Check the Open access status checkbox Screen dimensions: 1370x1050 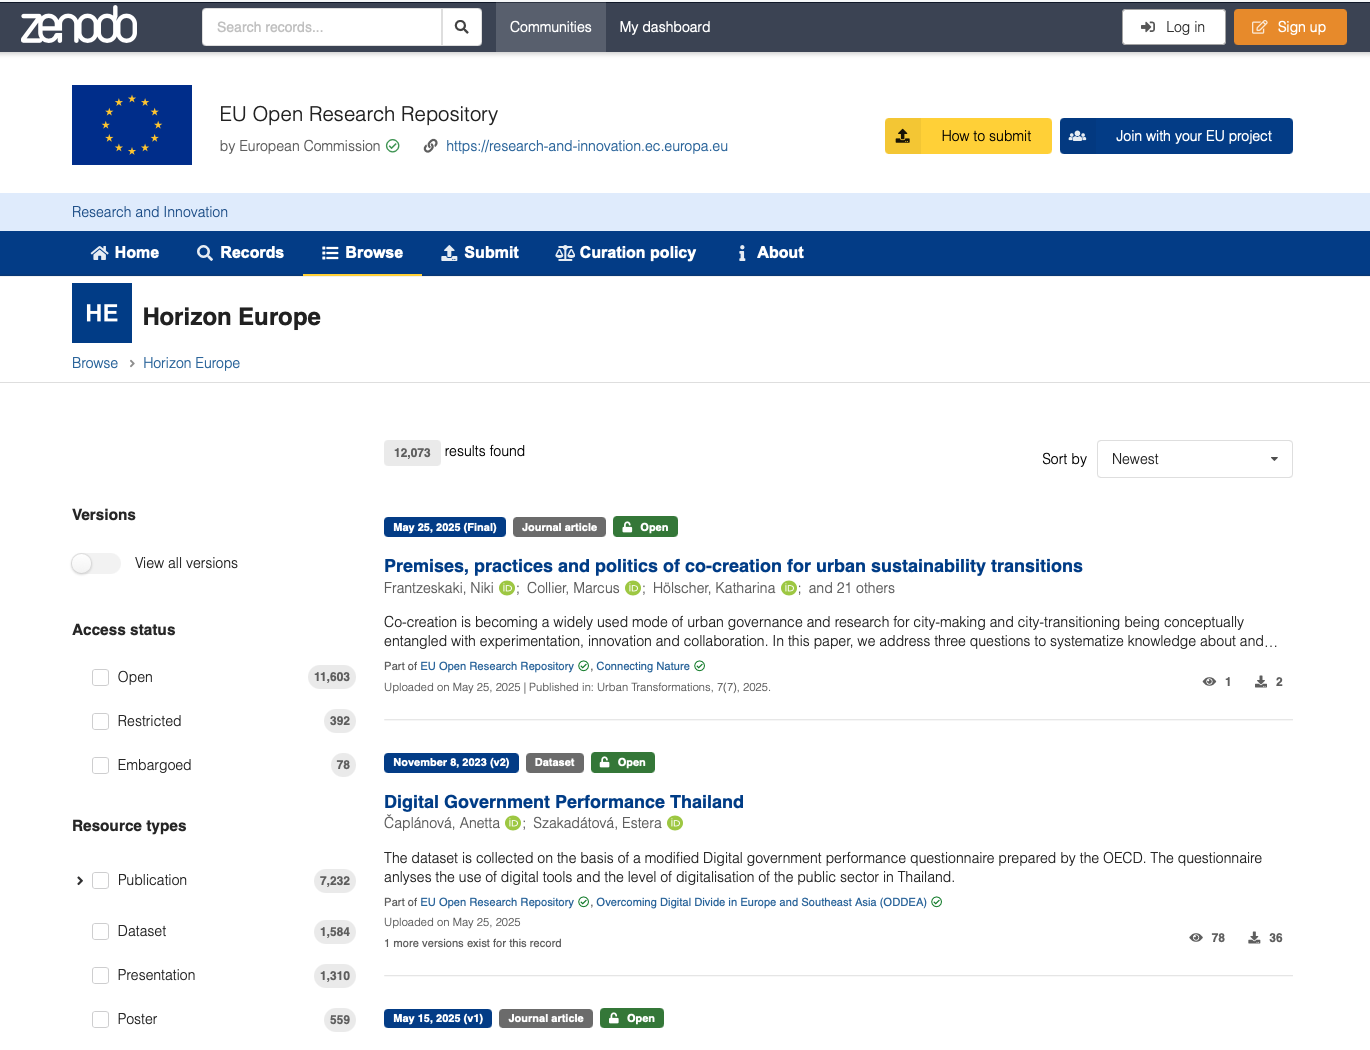point(100,677)
